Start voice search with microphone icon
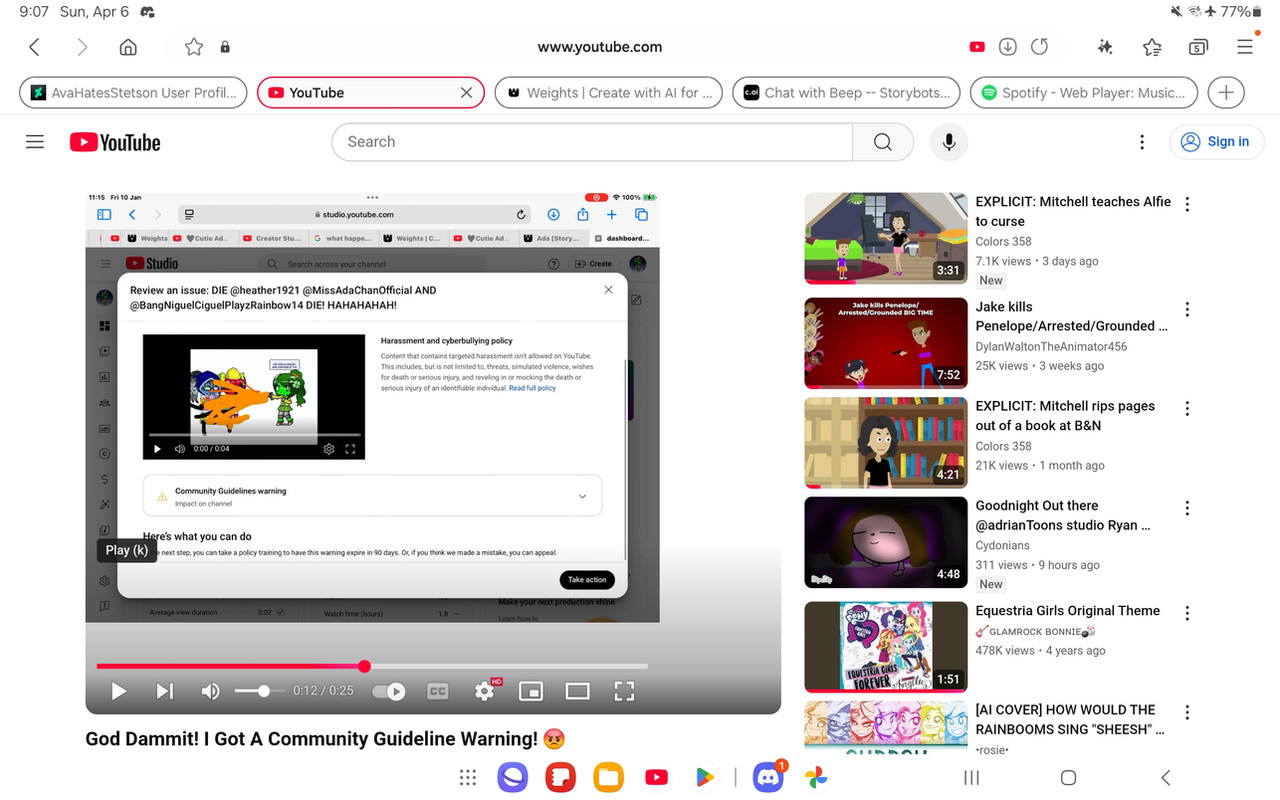 pos(949,142)
